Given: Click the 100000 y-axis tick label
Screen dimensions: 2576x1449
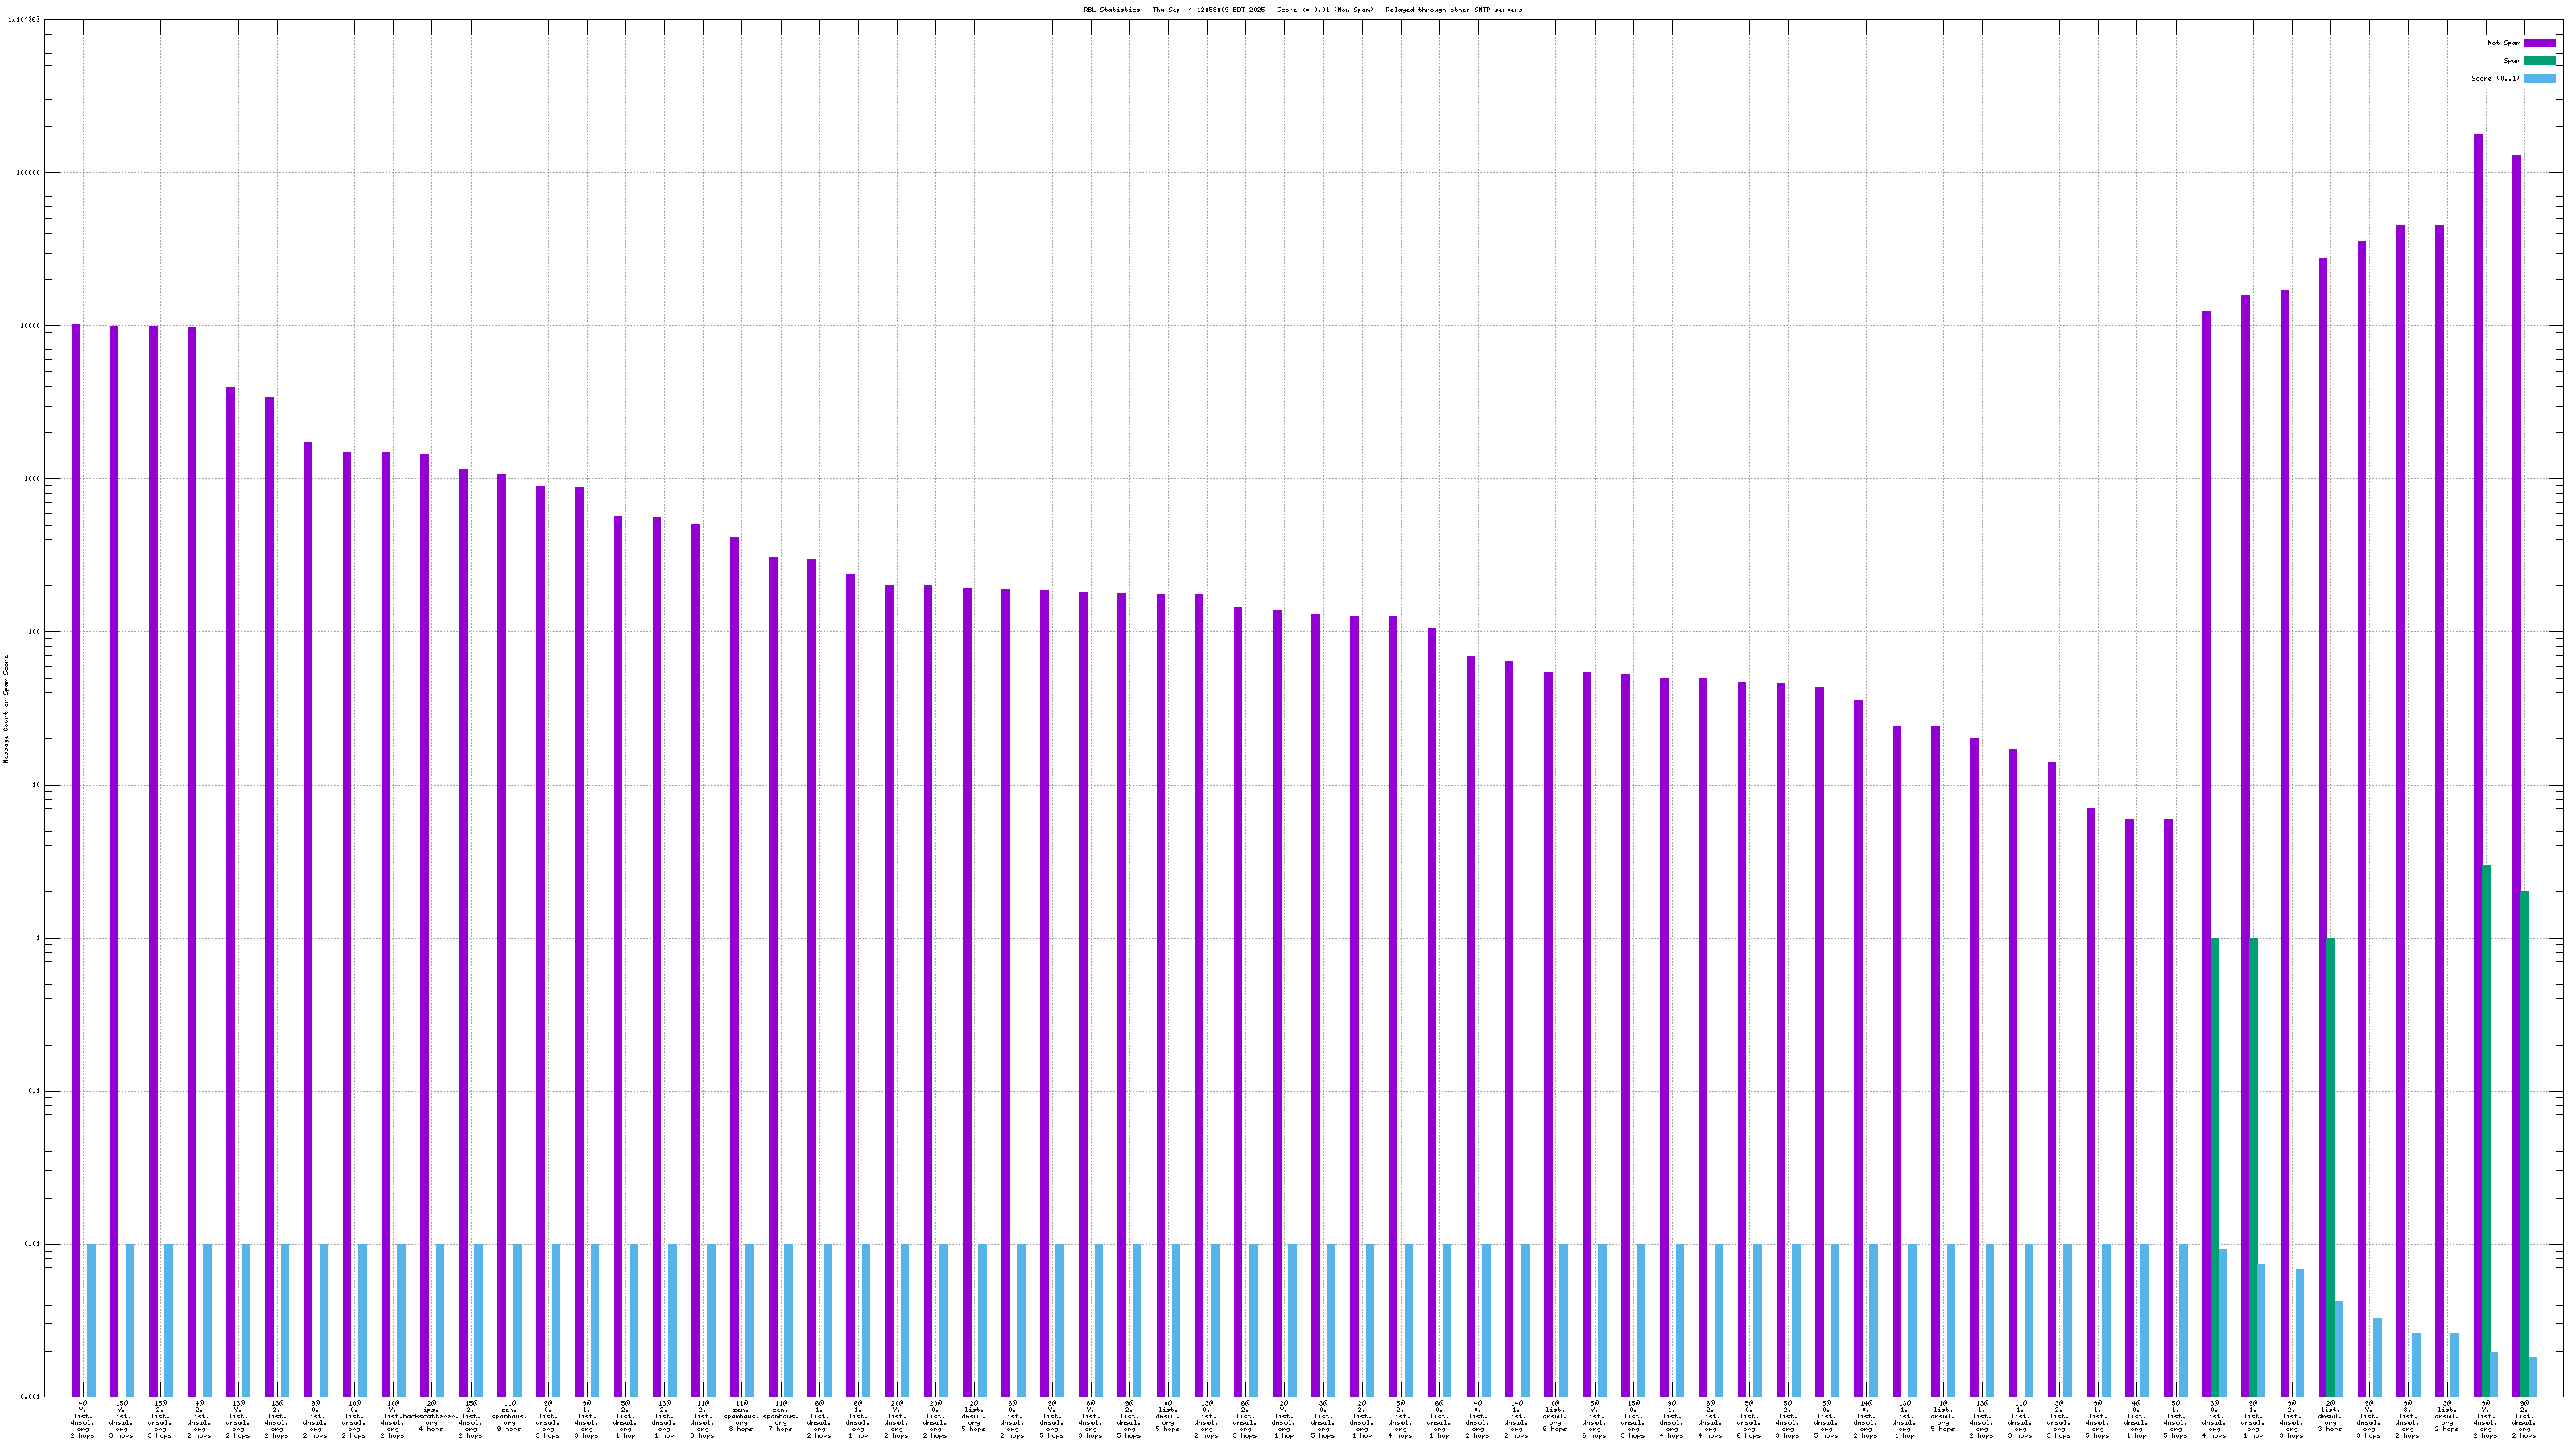Looking at the screenshot, I should coord(30,172).
